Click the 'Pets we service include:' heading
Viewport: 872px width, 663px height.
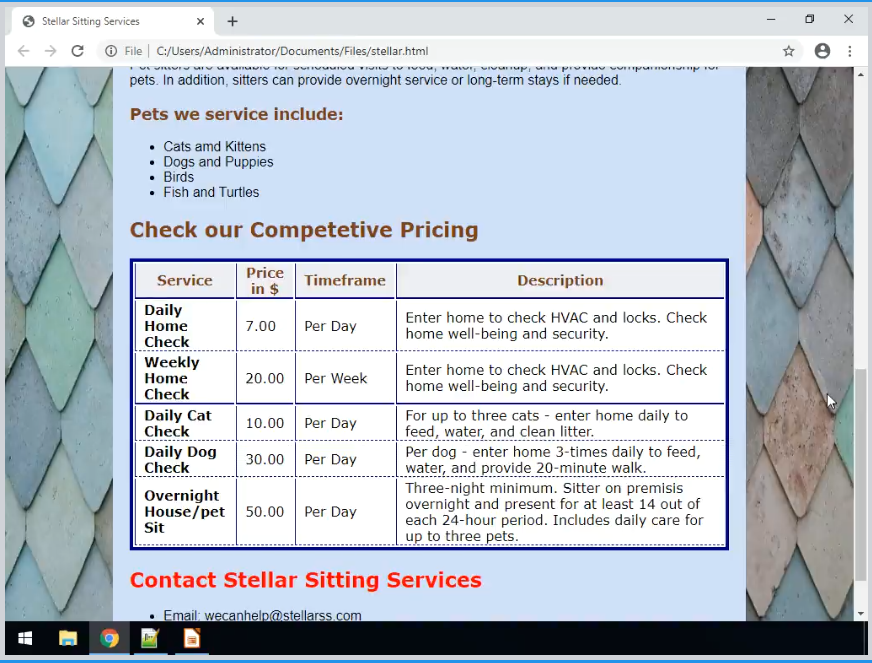point(236,114)
